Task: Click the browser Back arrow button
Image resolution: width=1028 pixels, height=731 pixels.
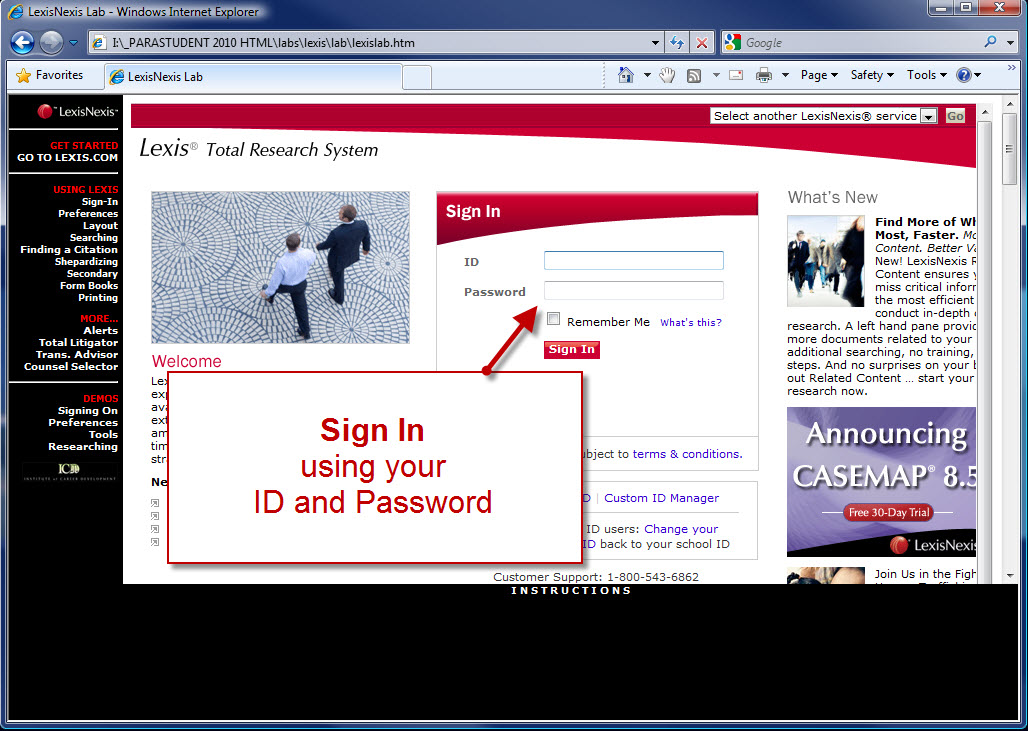Action: click(23, 43)
